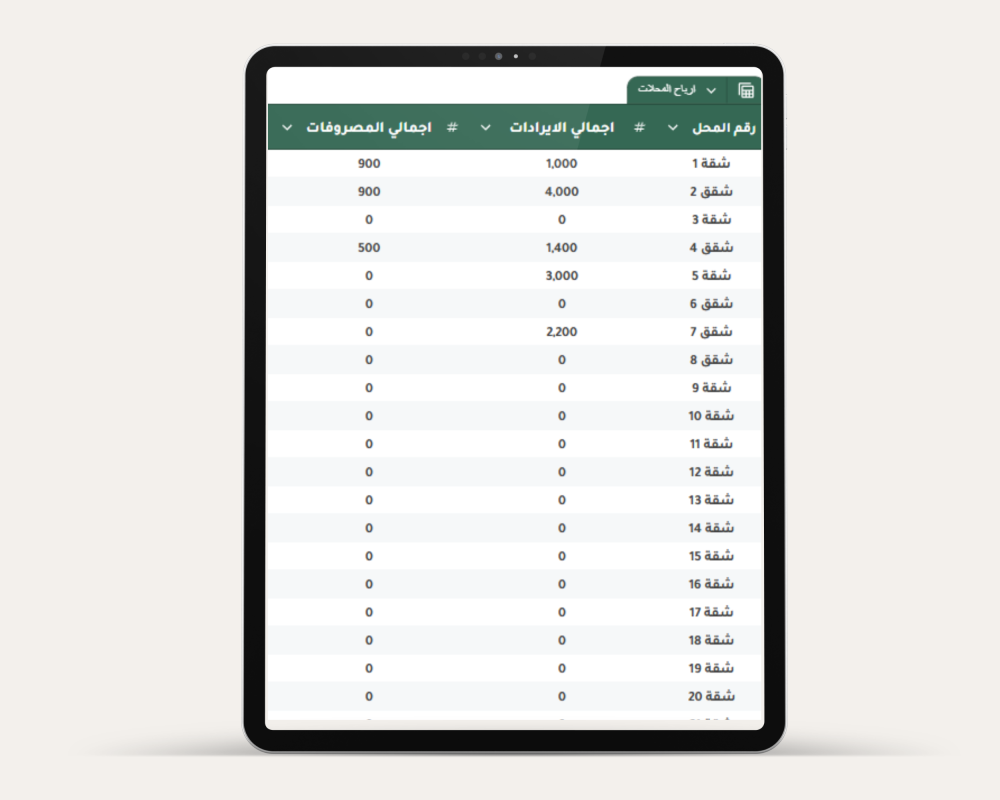Image resolution: width=1000 pixels, height=800 pixels.
Task: Click the # icon beside اجمالي المصروفات
Action: 452,127
